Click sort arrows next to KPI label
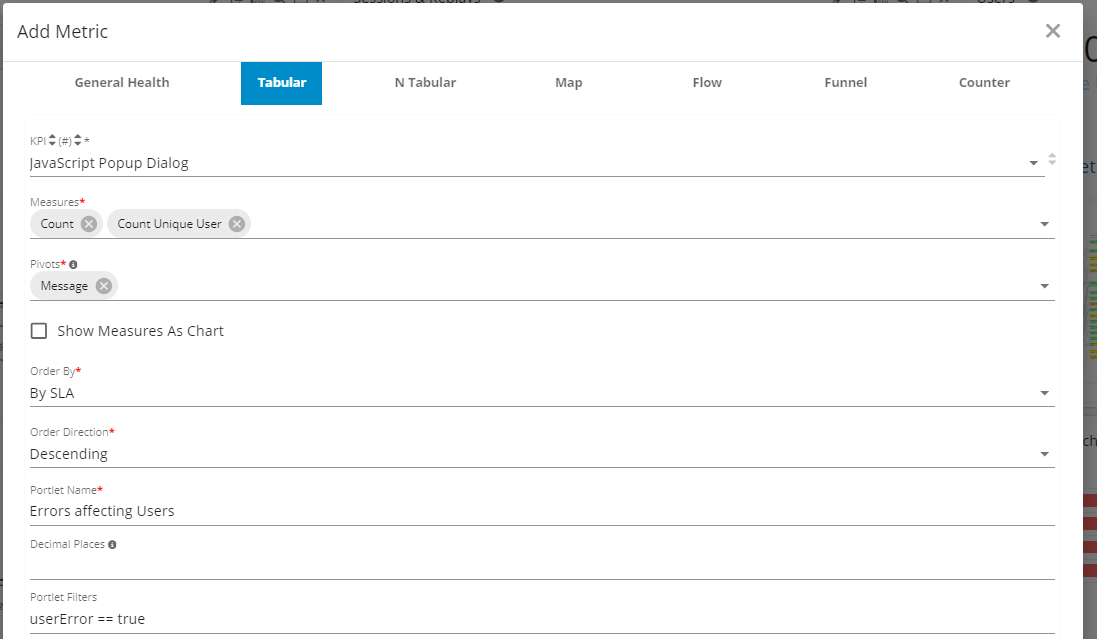The width and height of the screenshot is (1097, 639). [x=53, y=141]
